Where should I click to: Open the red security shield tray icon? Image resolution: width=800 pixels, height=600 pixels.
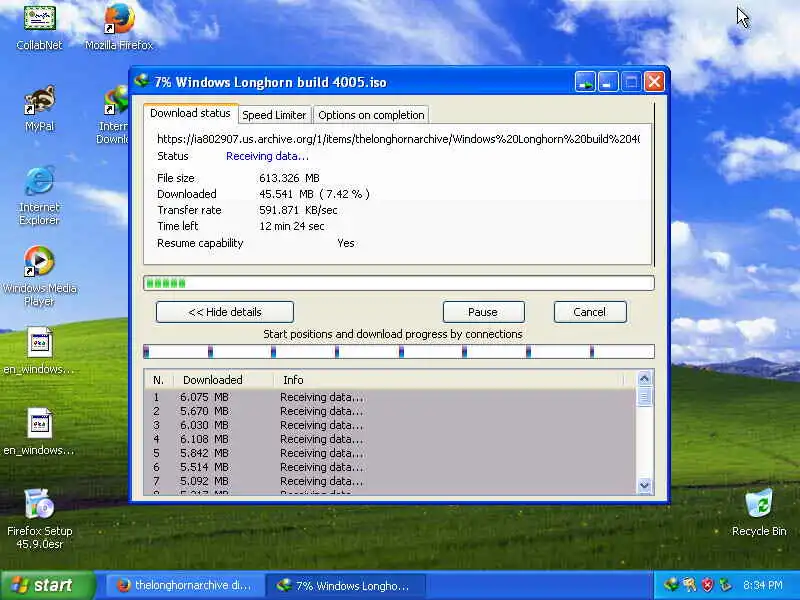coord(707,585)
